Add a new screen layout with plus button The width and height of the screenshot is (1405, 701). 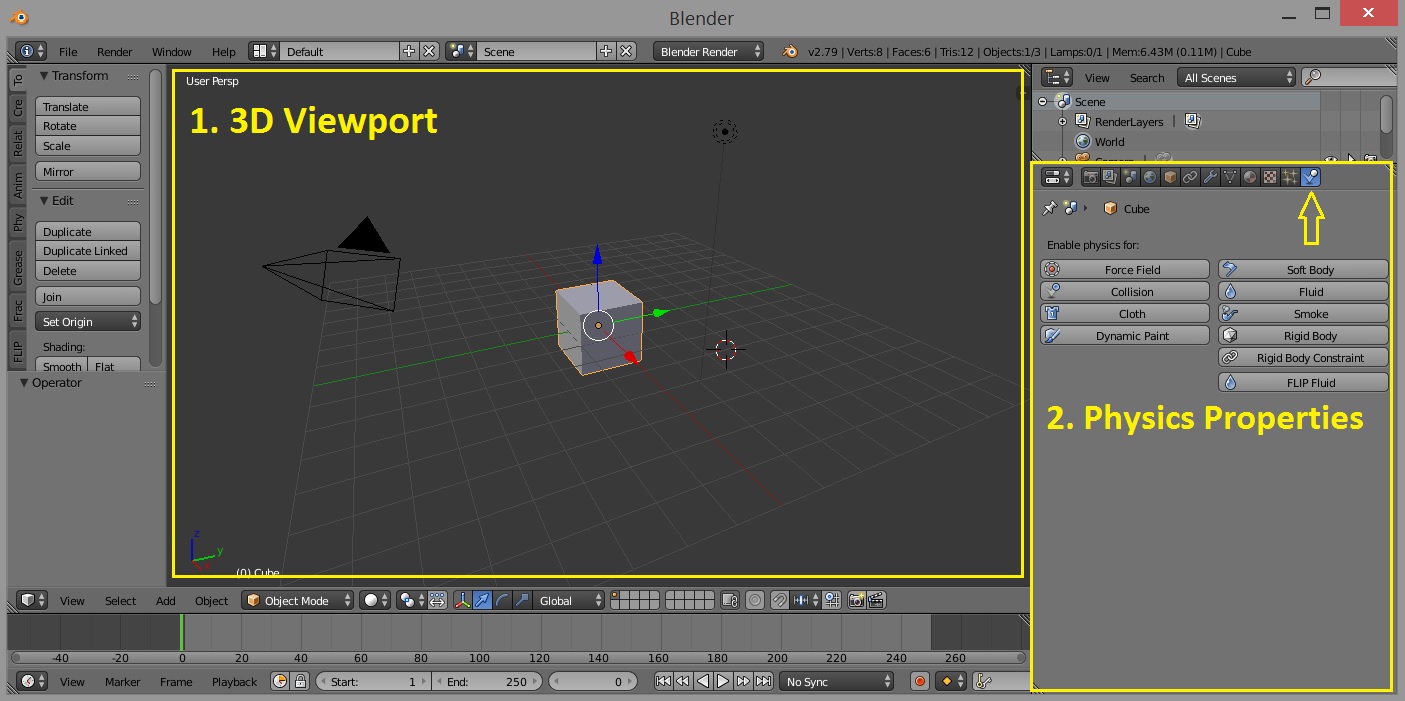click(409, 51)
